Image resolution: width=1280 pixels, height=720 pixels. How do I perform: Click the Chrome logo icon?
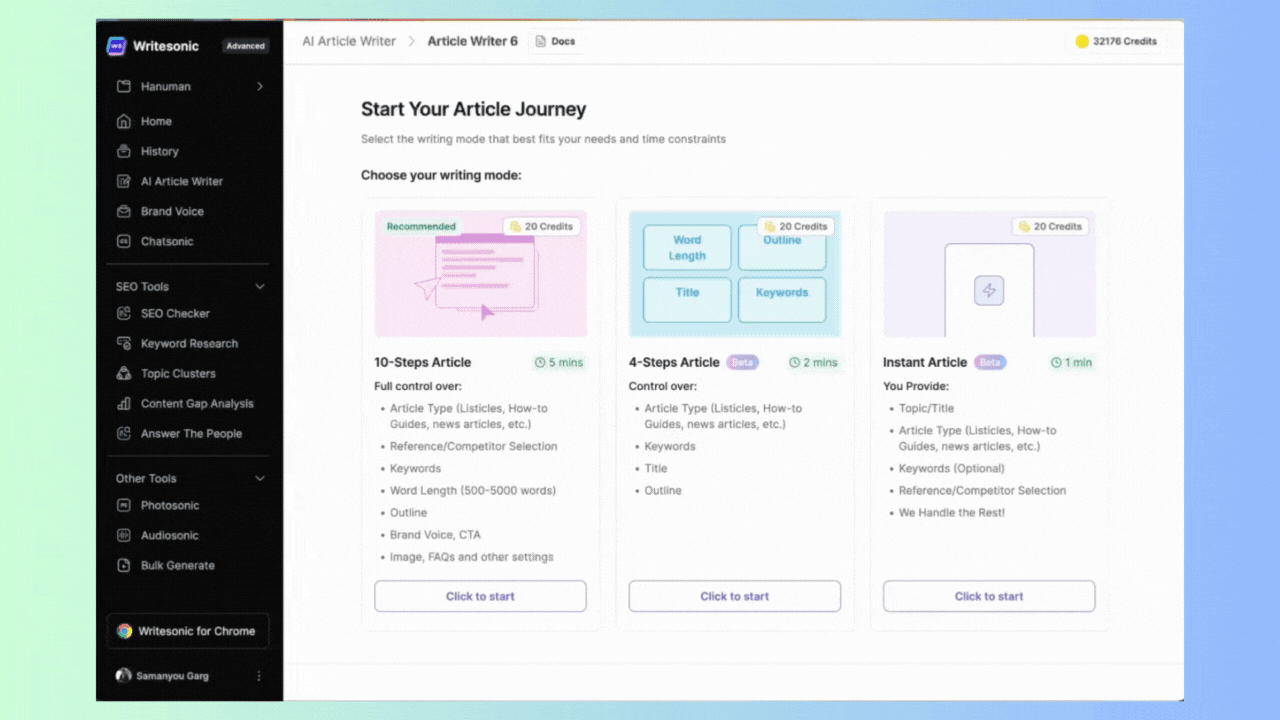(125, 631)
